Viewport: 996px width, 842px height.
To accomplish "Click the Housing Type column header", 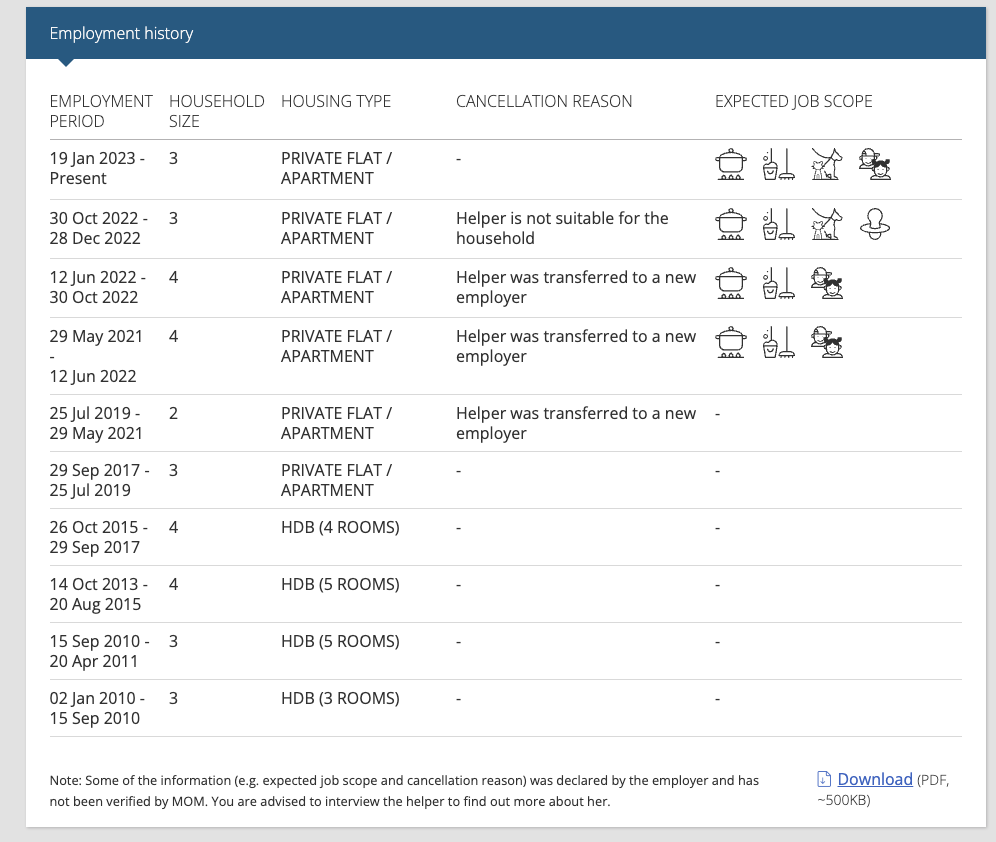I will [336, 102].
